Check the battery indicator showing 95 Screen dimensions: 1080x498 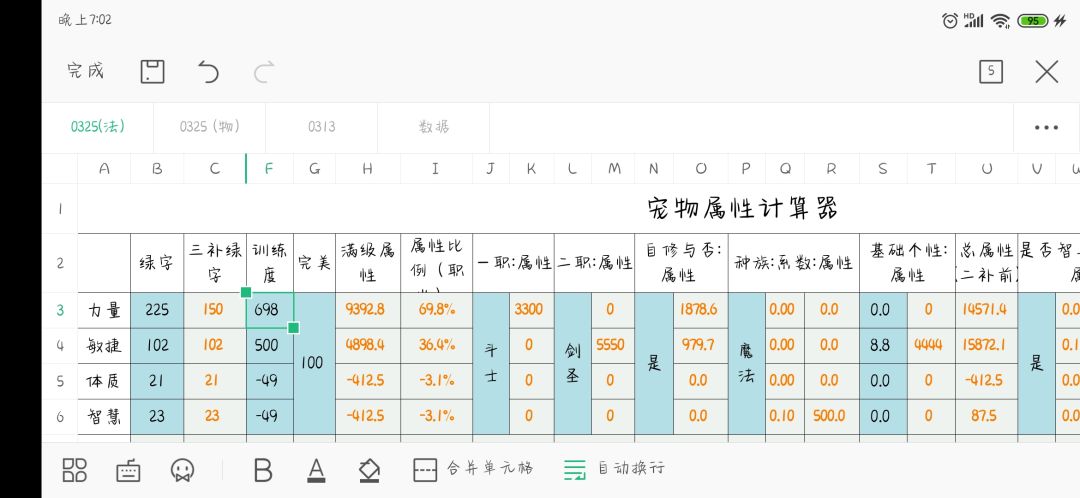pos(1032,21)
